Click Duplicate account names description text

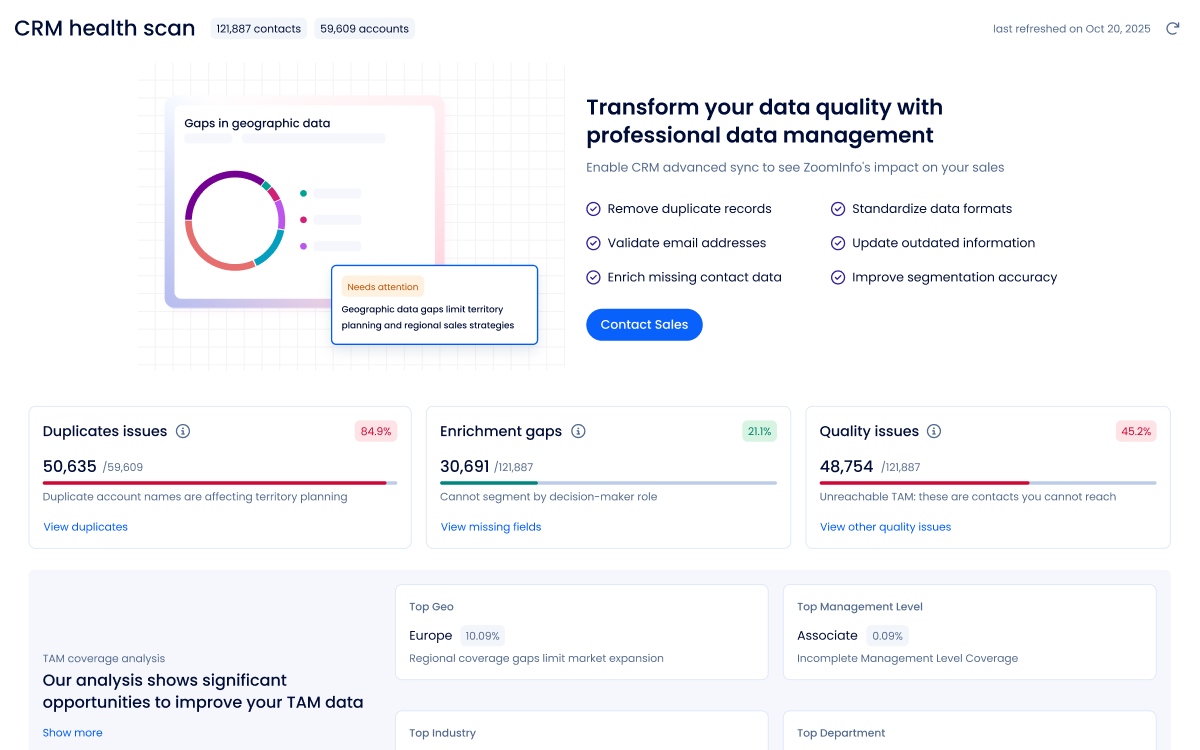pos(195,496)
